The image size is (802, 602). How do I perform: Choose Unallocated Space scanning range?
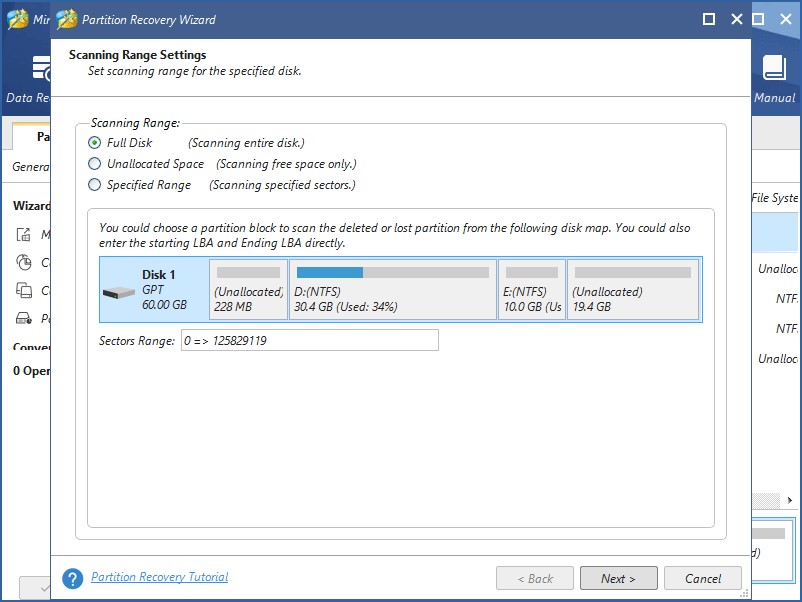(95, 164)
